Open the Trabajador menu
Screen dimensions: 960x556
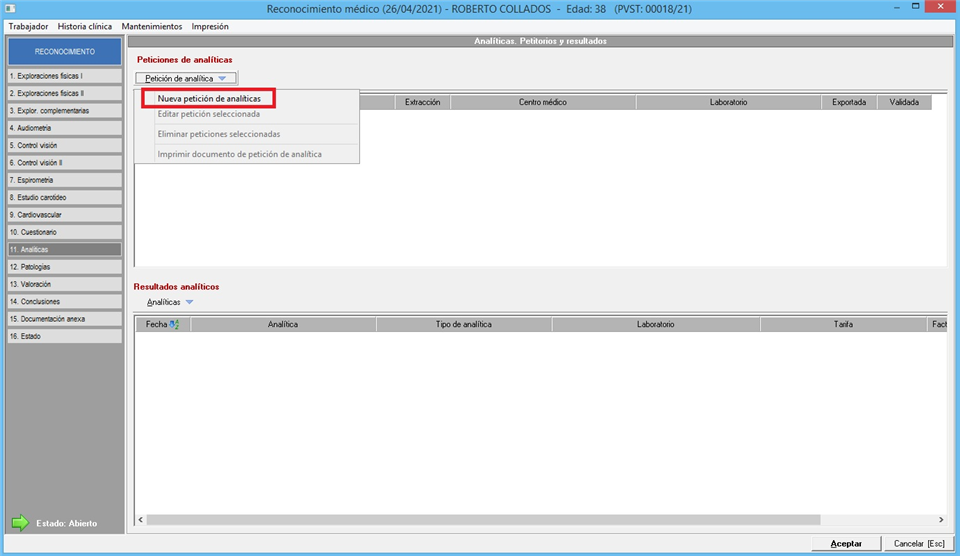28,26
